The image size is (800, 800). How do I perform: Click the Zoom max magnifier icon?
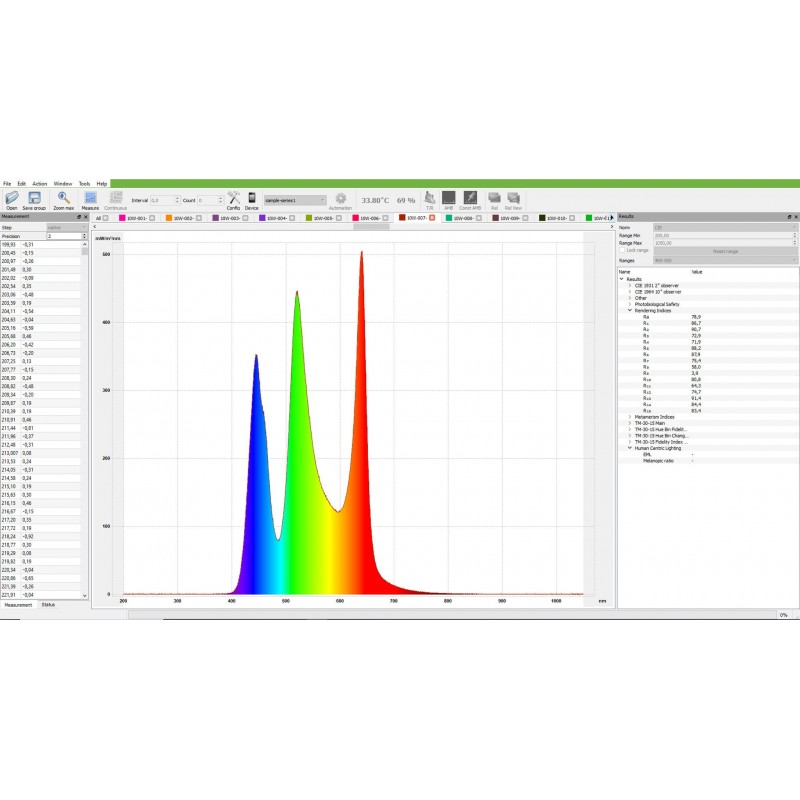[x=64, y=198]
